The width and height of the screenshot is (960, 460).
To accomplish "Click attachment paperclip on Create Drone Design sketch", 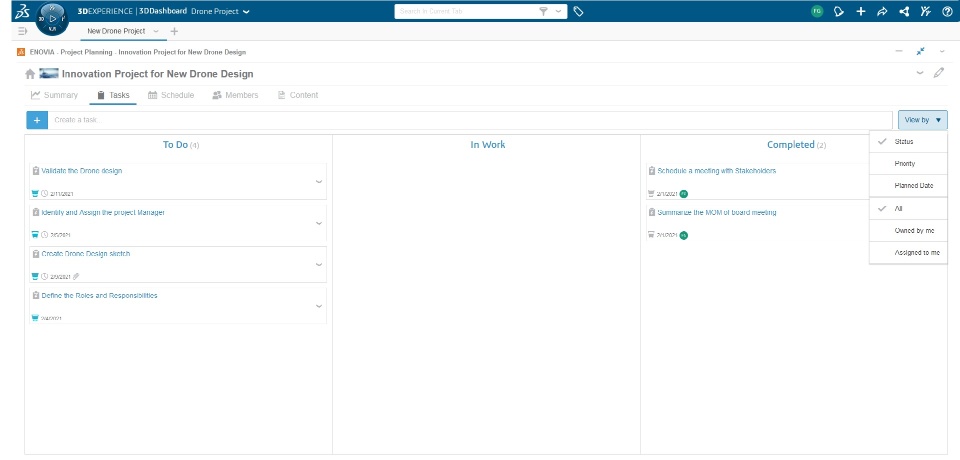I will [x=76, y=276].
